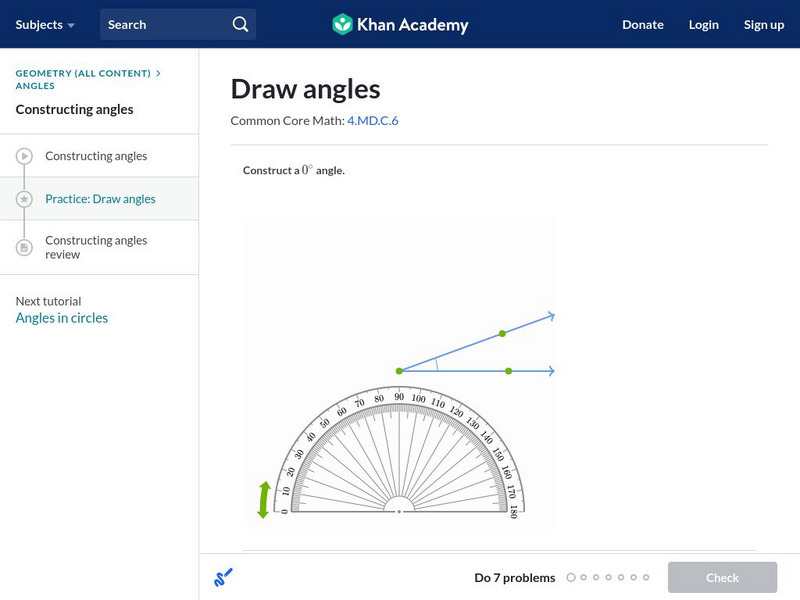Click the search magnifying glass icon
The width and height of the screenshot is (800, 600).
tap(238, 22)
